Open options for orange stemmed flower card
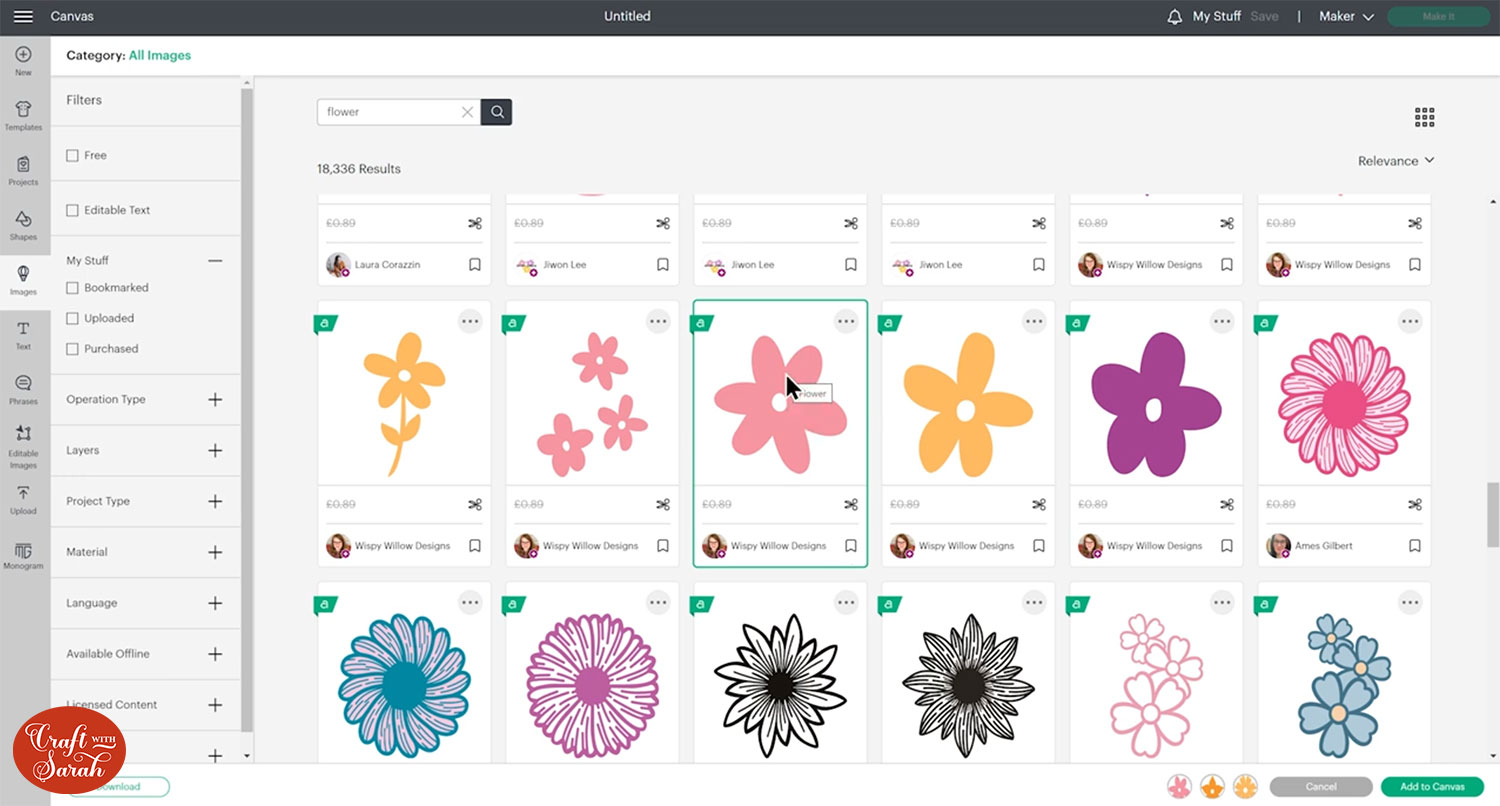 [470, 321]
